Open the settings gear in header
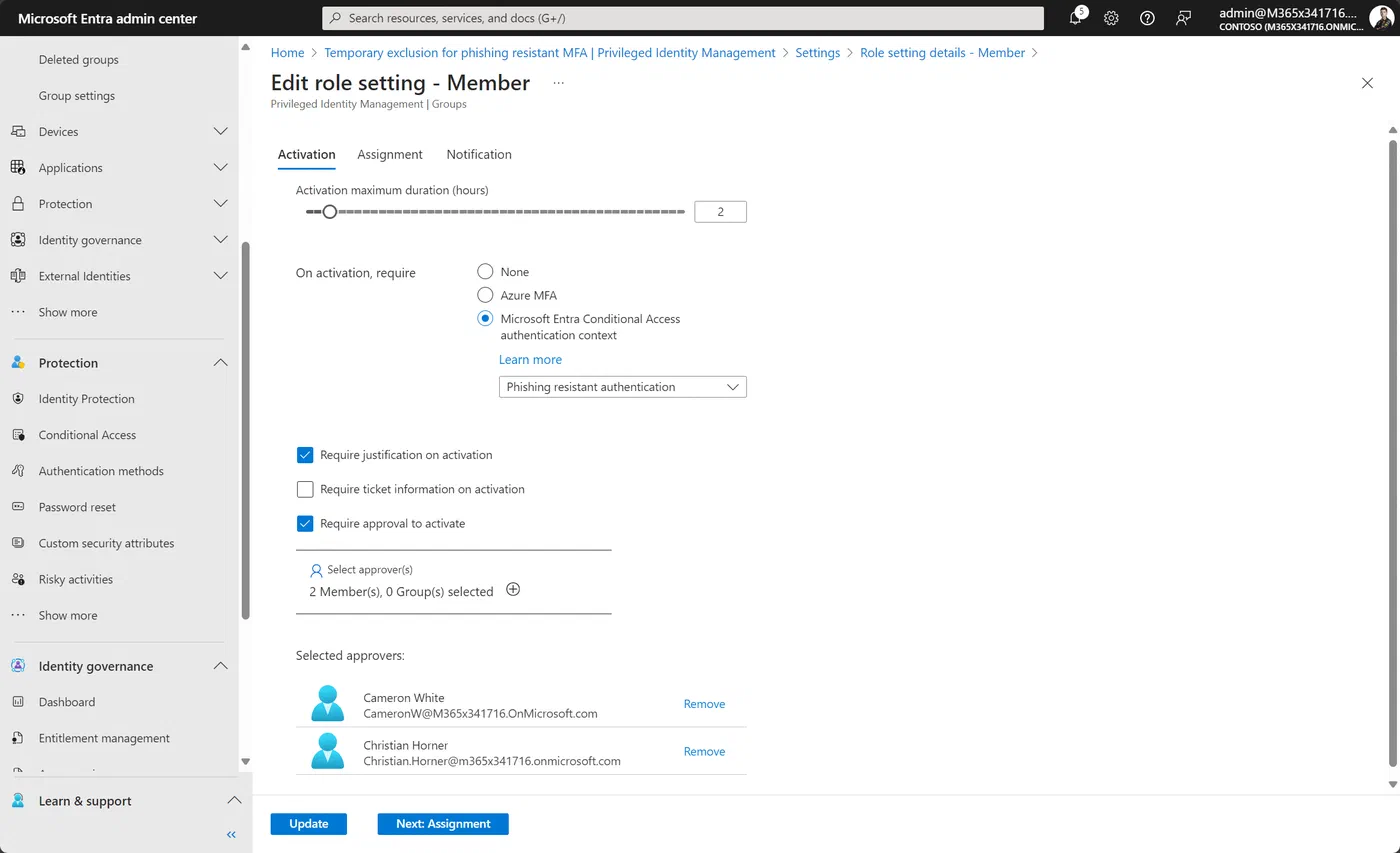 (1111, 18)
